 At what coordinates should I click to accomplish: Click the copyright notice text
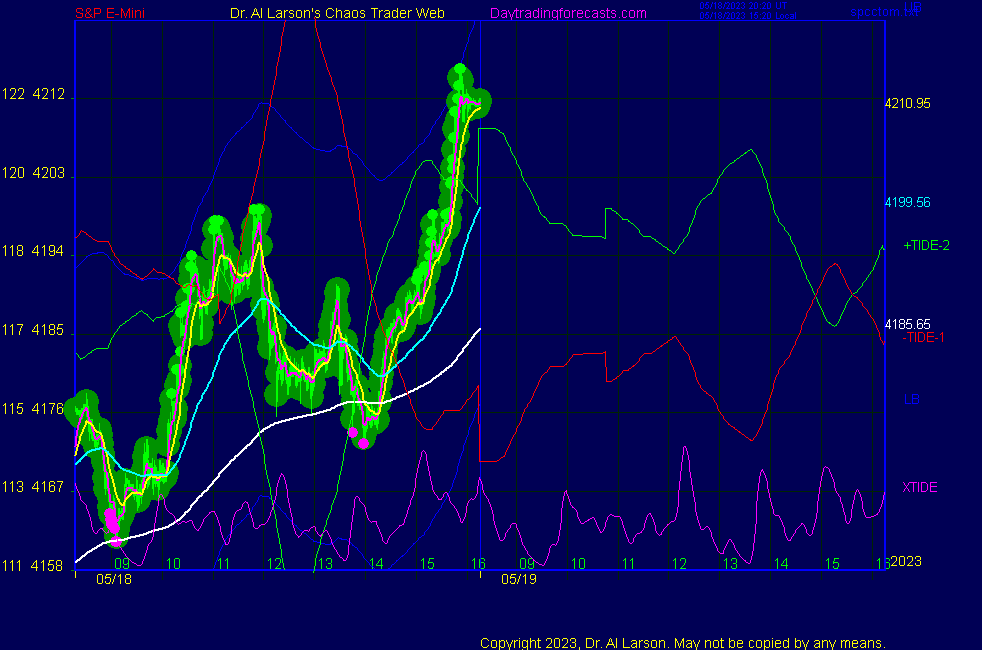pyautogui.click(x=683, y=643)
